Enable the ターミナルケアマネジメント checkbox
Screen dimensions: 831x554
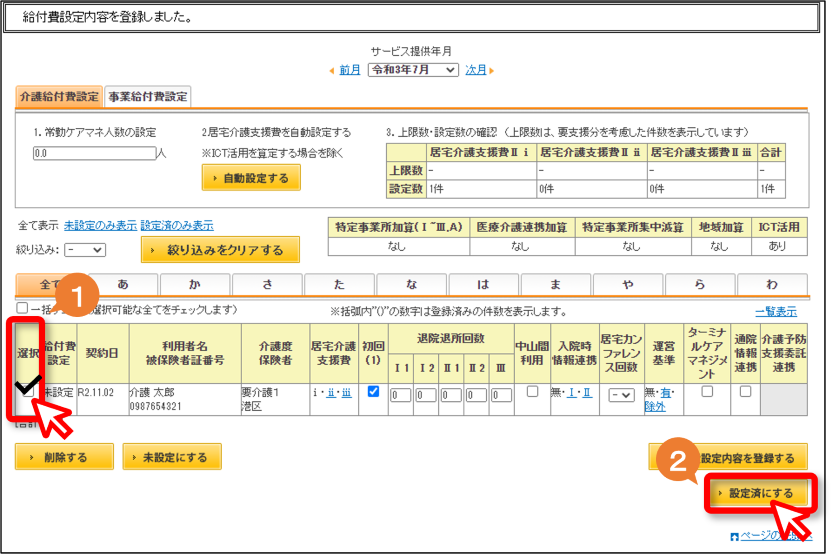click(x=707, y=392)
